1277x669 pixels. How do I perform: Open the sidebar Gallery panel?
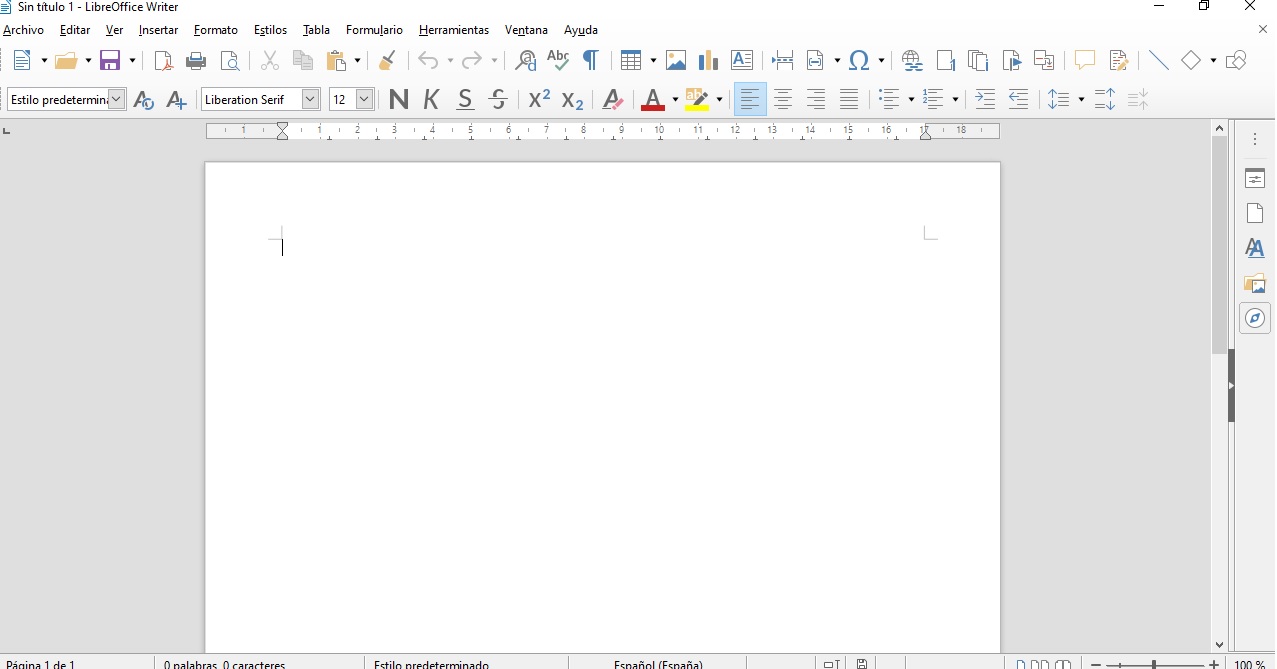[x=1255, y=283]
